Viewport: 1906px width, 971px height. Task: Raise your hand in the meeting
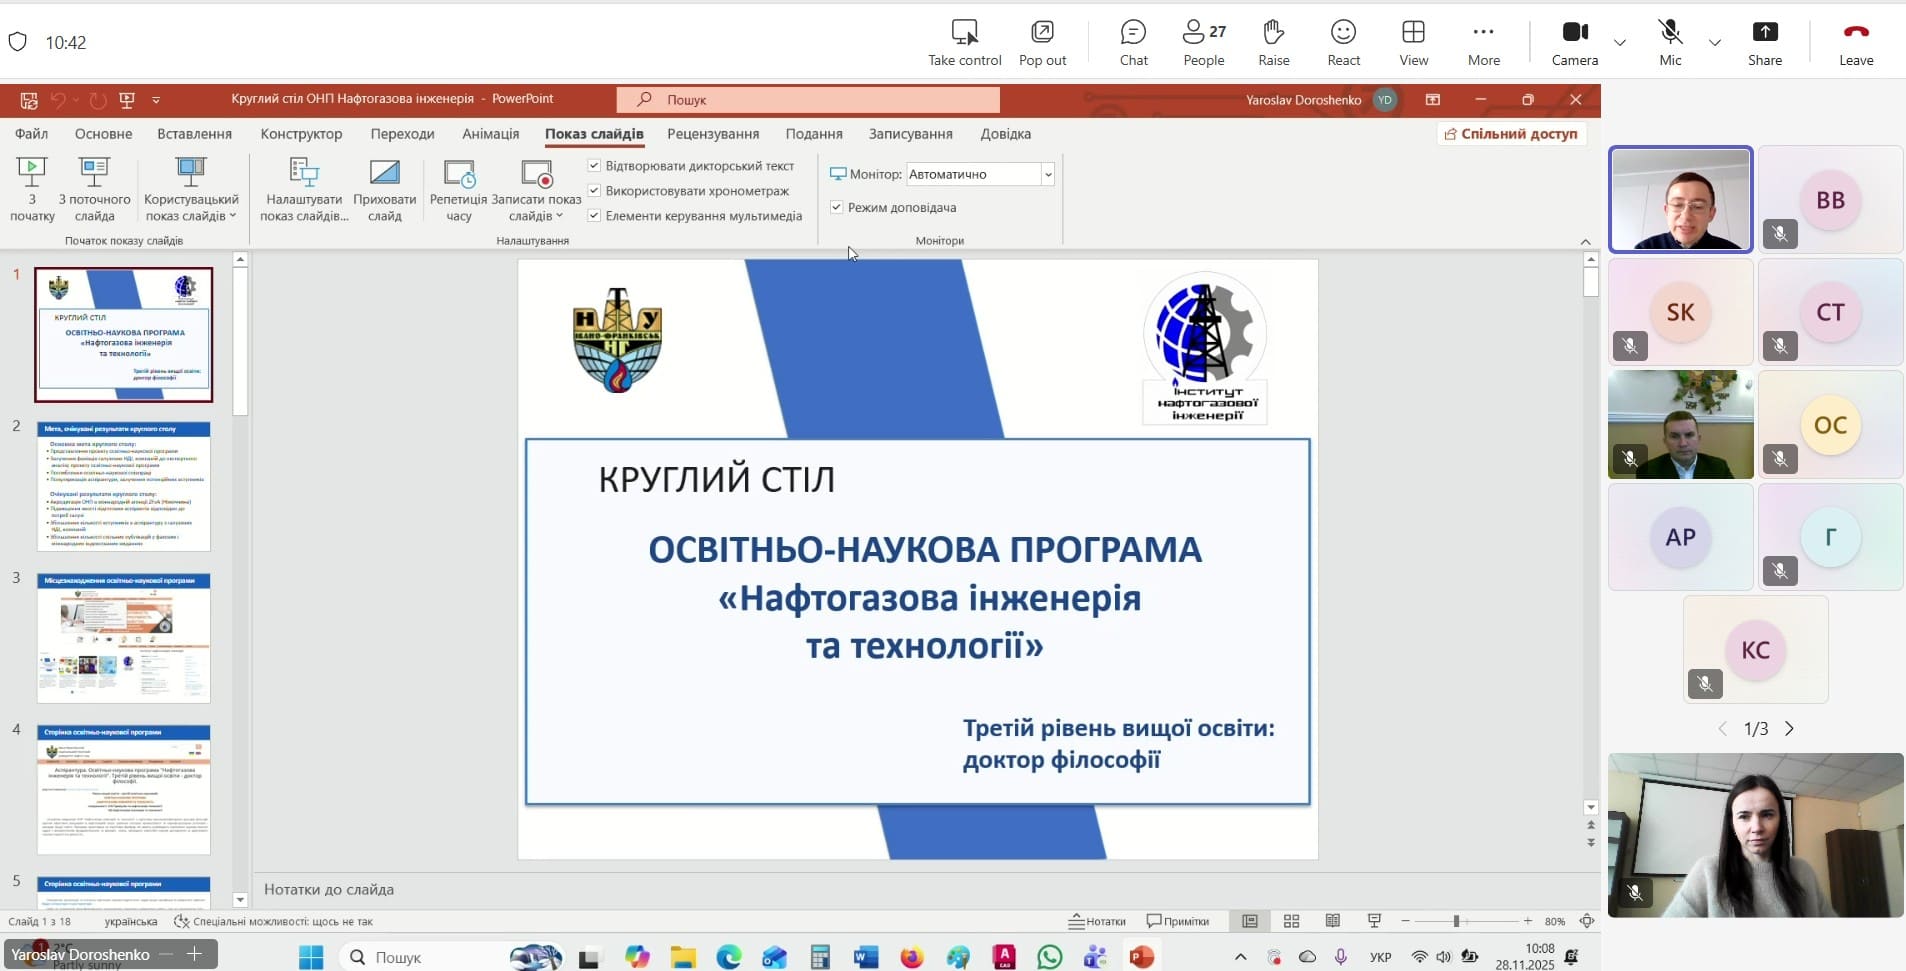(x=1273, y=43)
